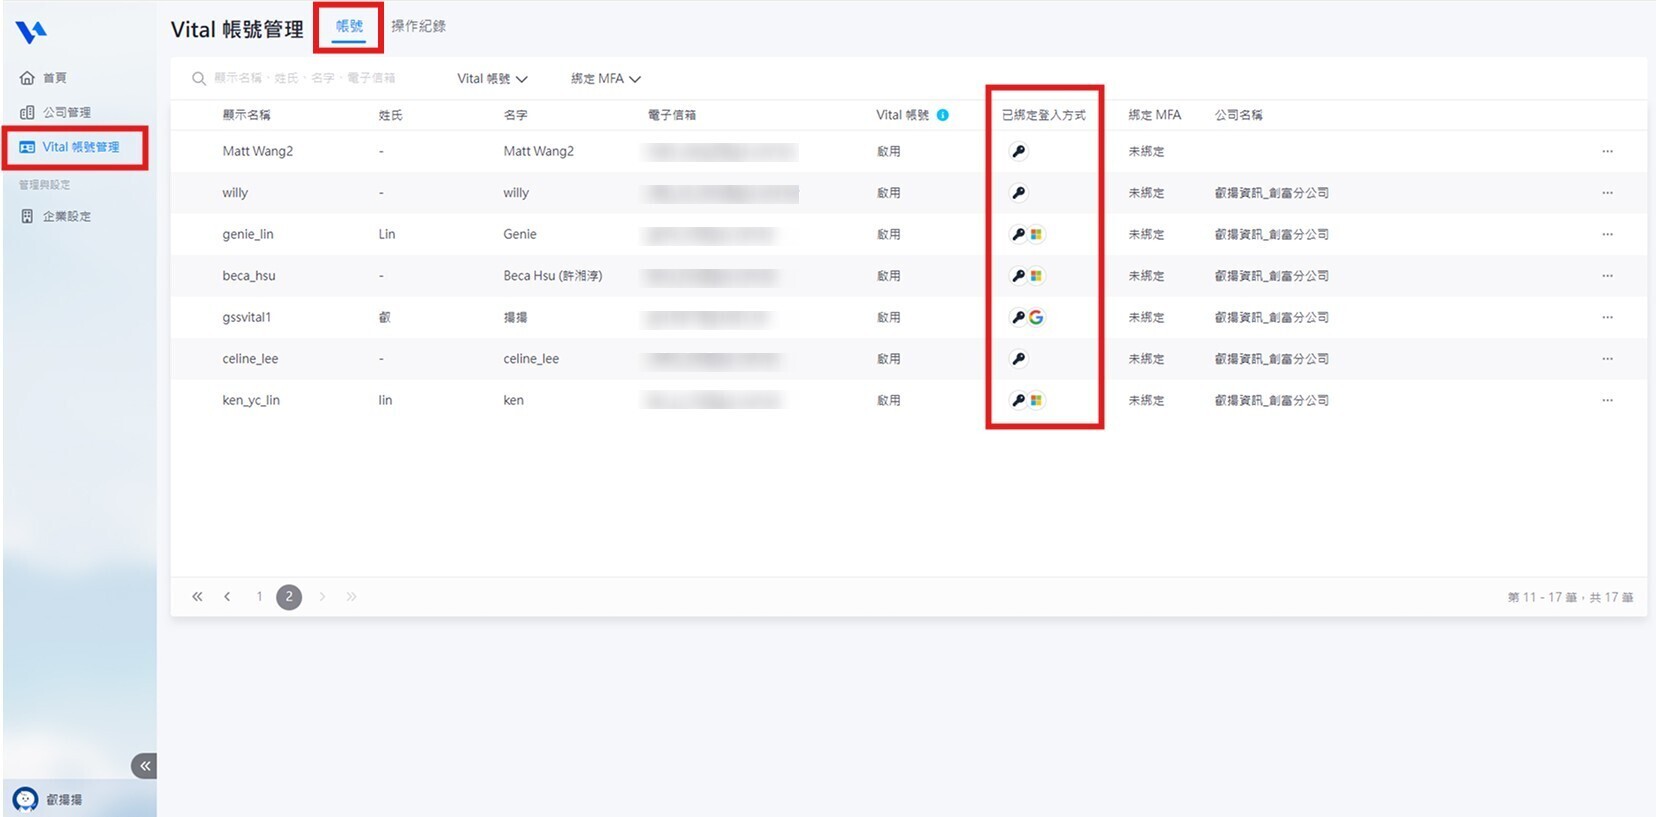This screenshot has height=817, width=1656.
Task: Open the 綁定 MFA filter dropdown
Action: (606, 78)
